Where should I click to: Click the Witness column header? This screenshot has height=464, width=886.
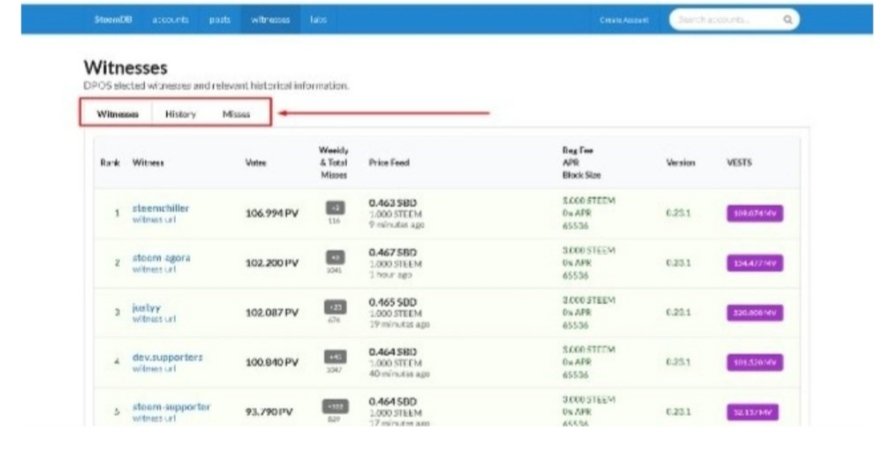point(148,163)
